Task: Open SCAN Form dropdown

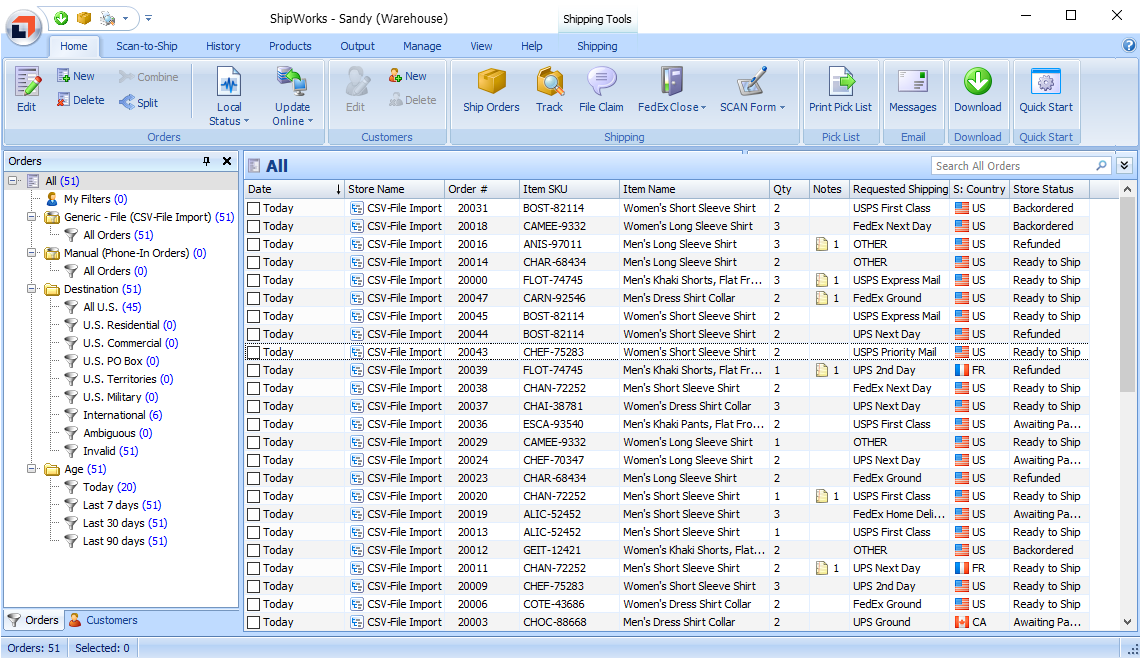Action: [x=752, y=89]
